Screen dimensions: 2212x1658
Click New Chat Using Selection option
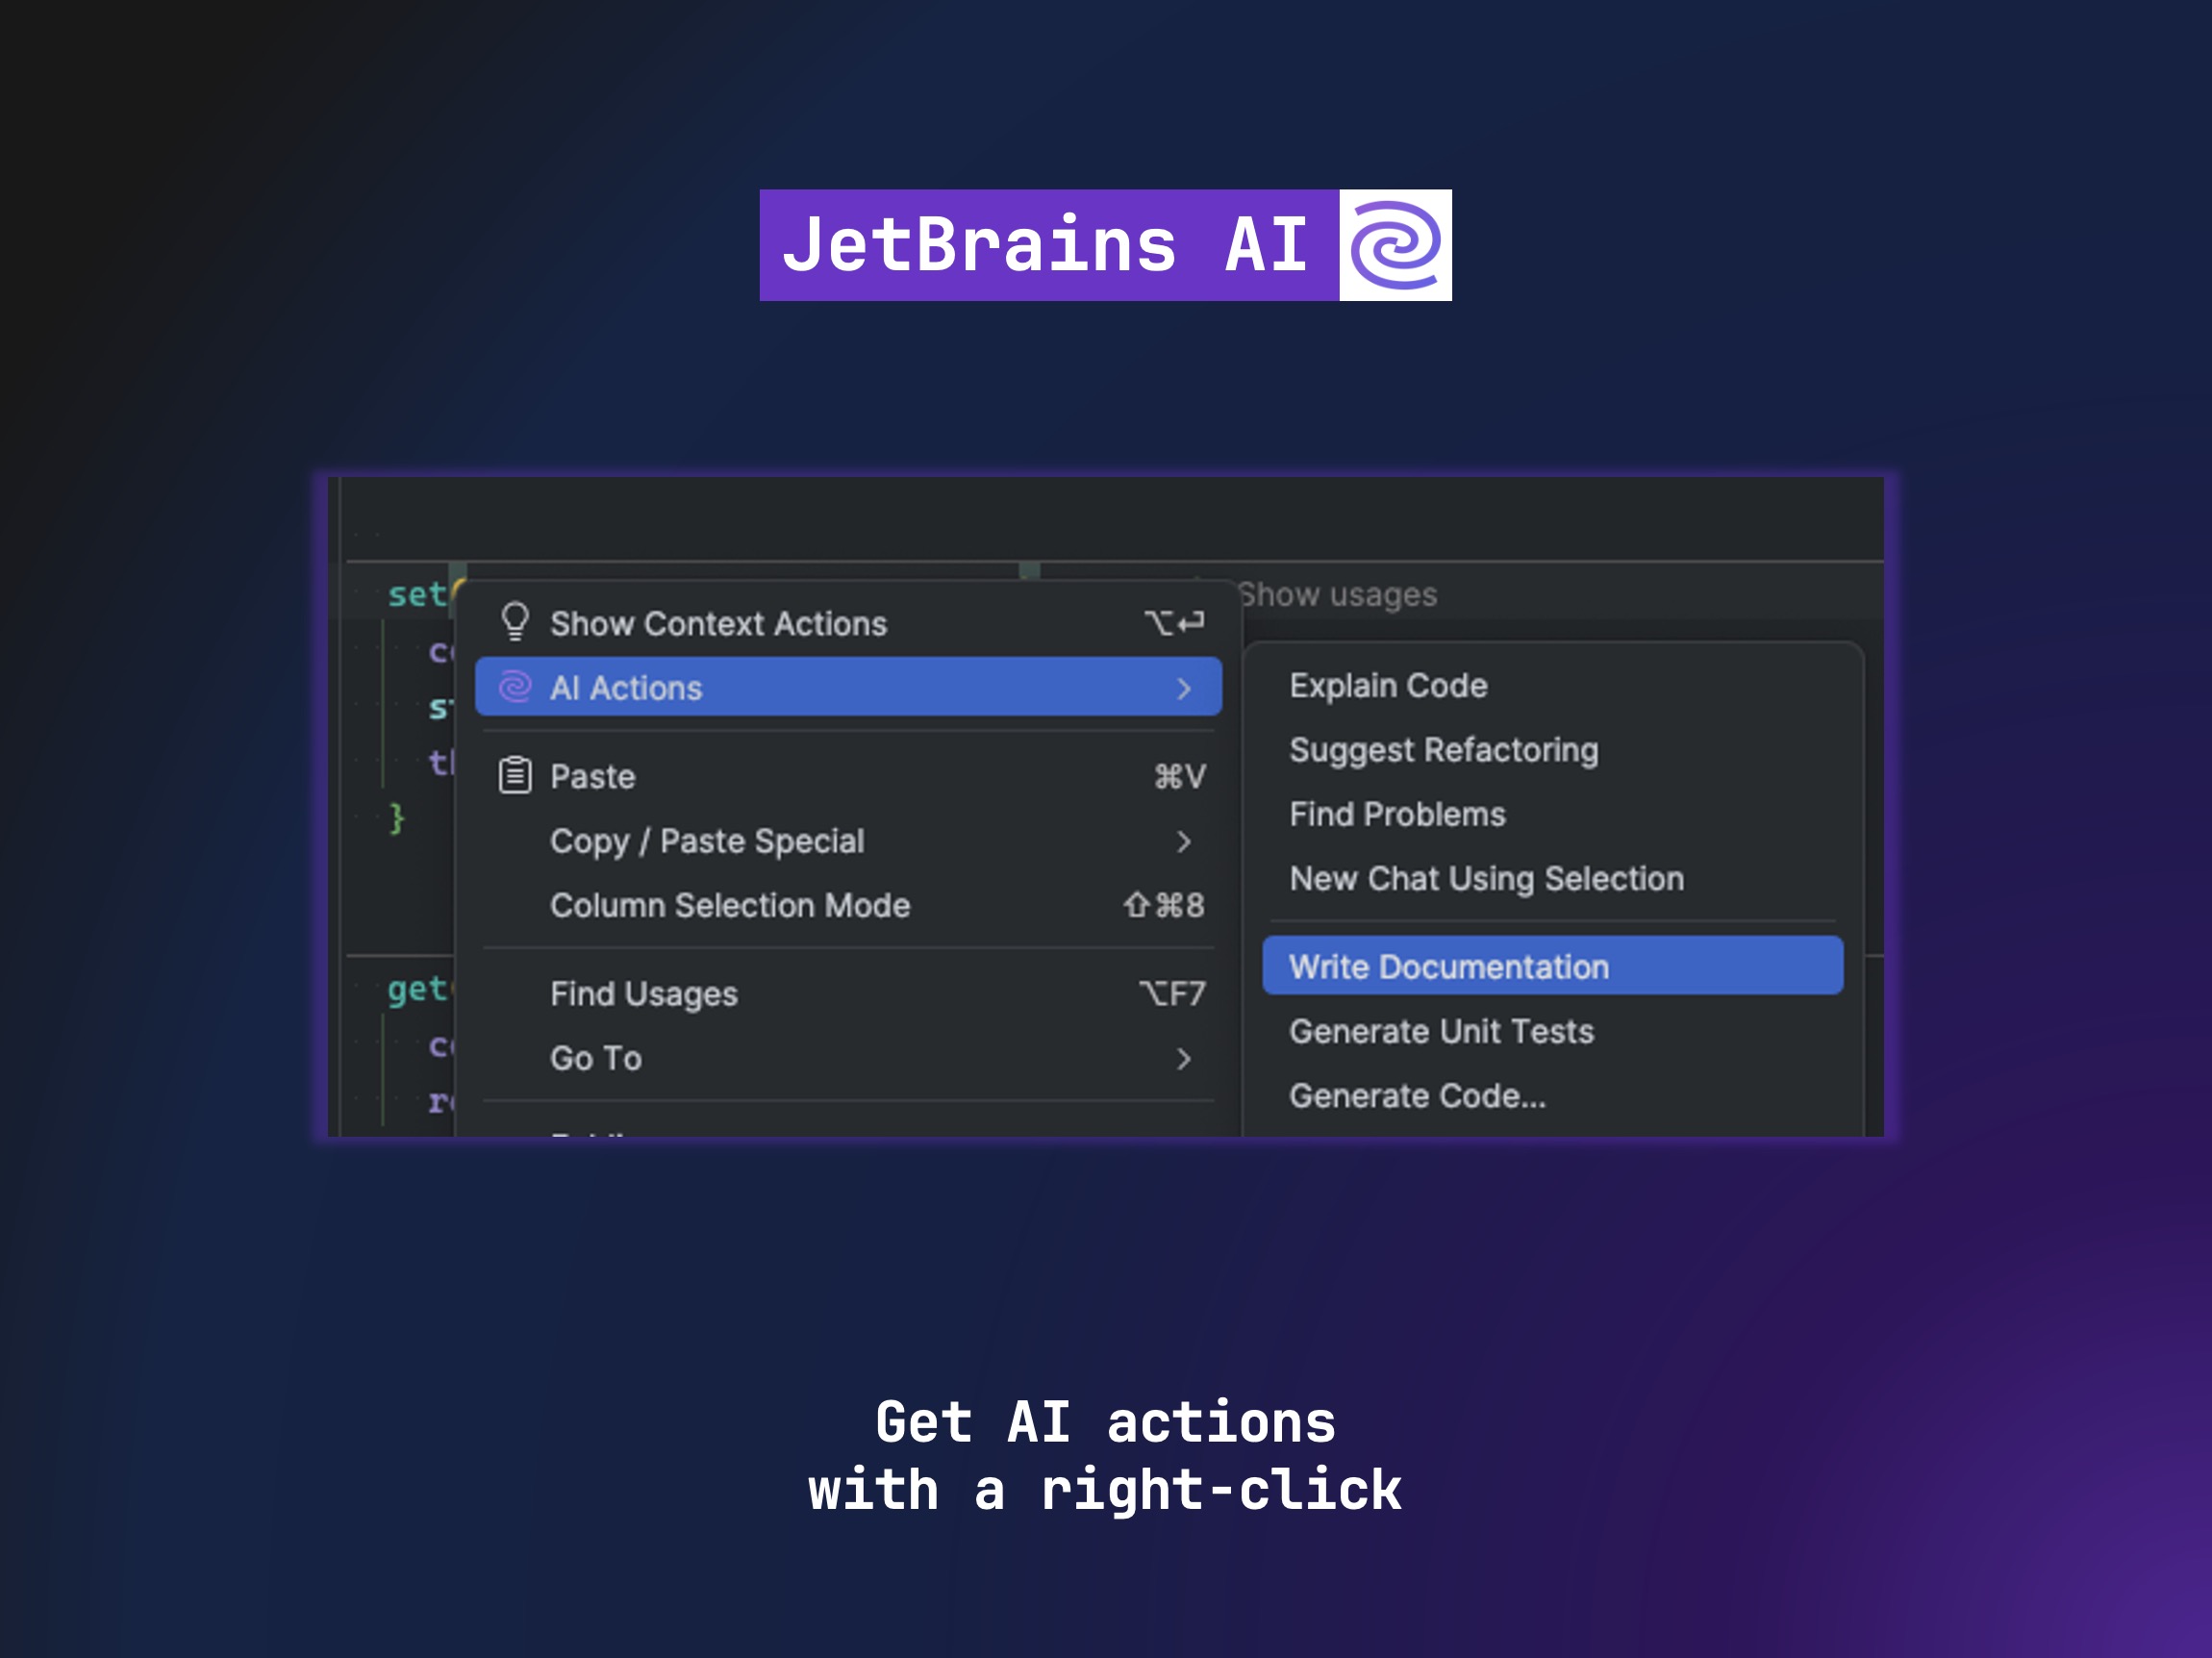(1484, 876)
